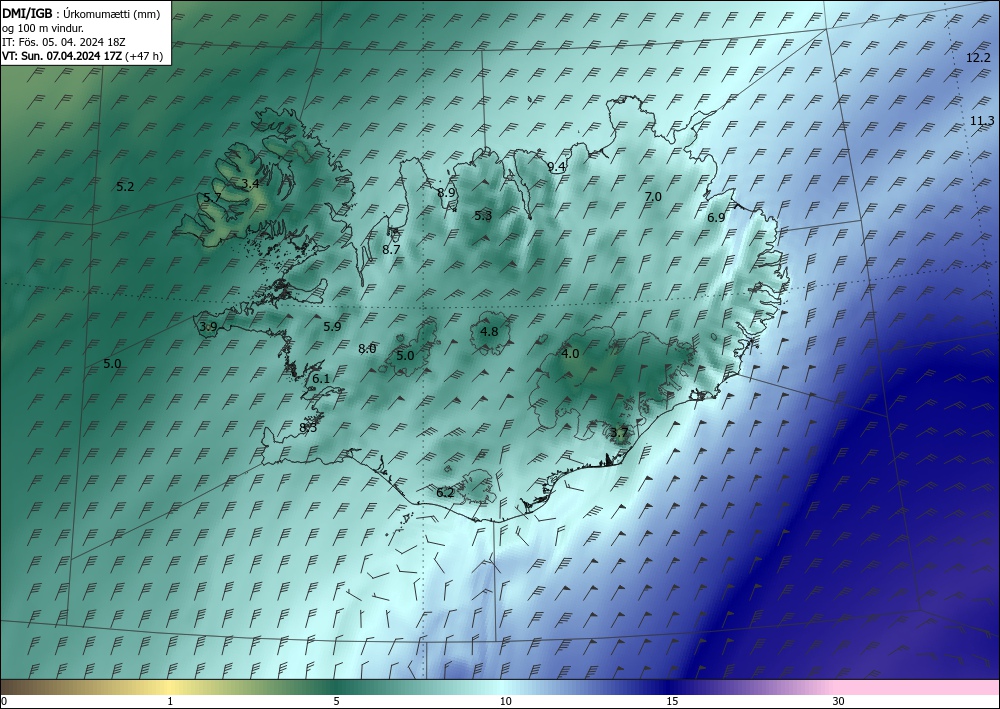
Task: Click the 15 tick label on the color bar
Action: coord(672,702)
